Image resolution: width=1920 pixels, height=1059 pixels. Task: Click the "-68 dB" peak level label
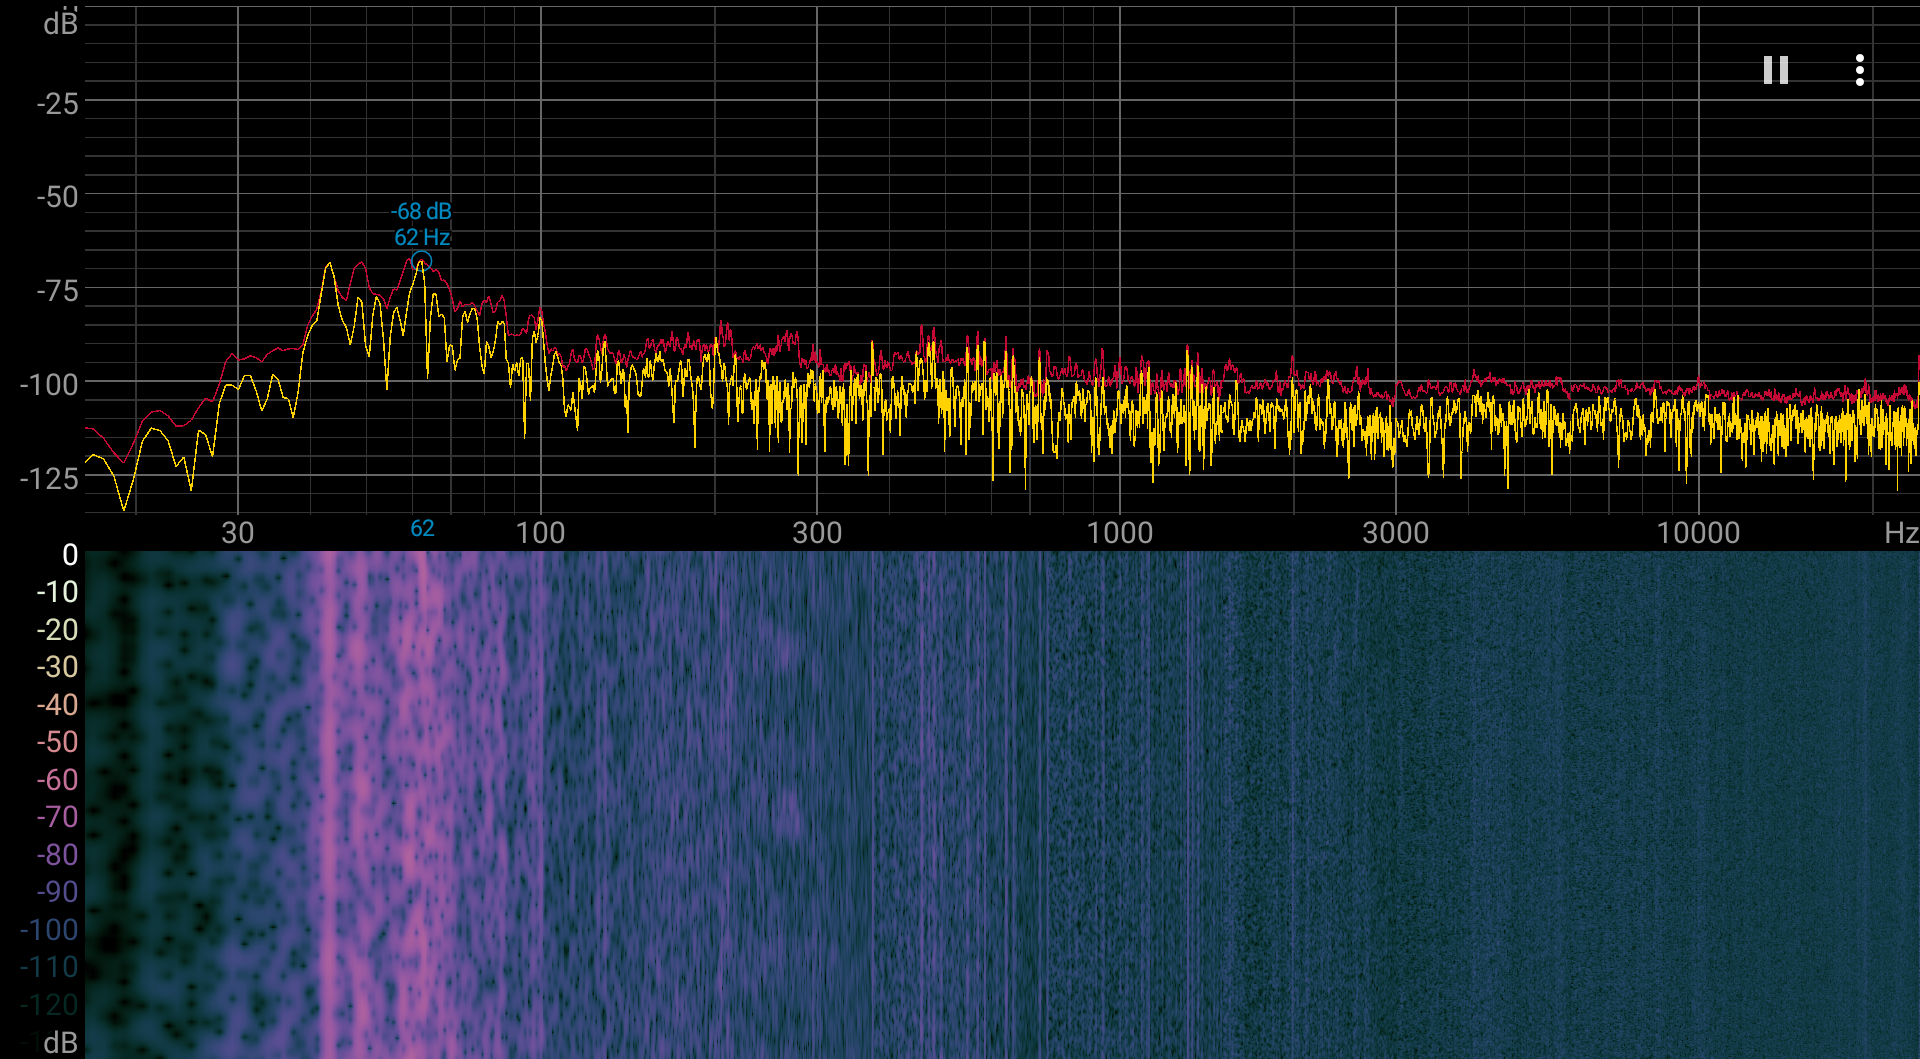pos(421,211)
